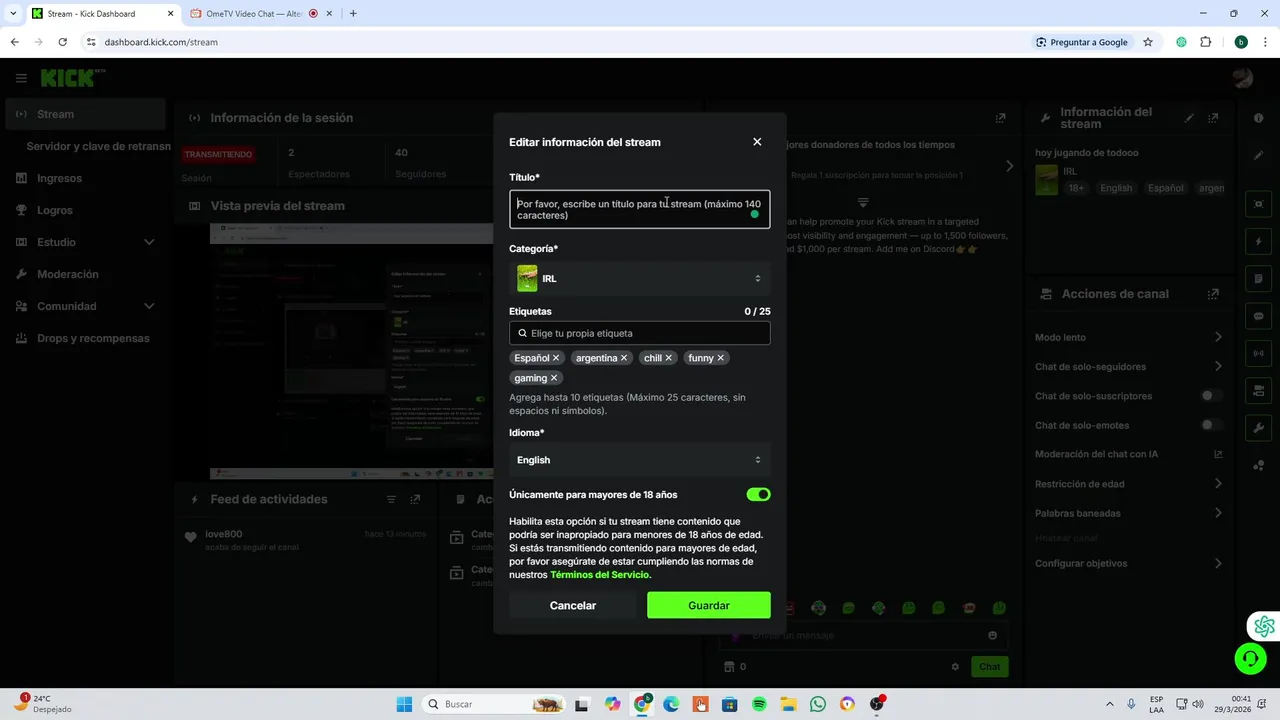Toggle Únicamente para mayores de 18 años
This screenshot has height=720, width=1280.
(x=758, y=494)
